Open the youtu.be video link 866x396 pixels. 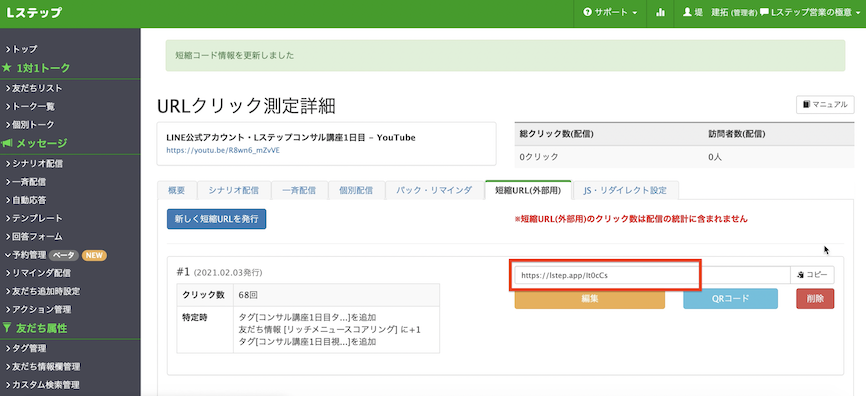(223, 150)
